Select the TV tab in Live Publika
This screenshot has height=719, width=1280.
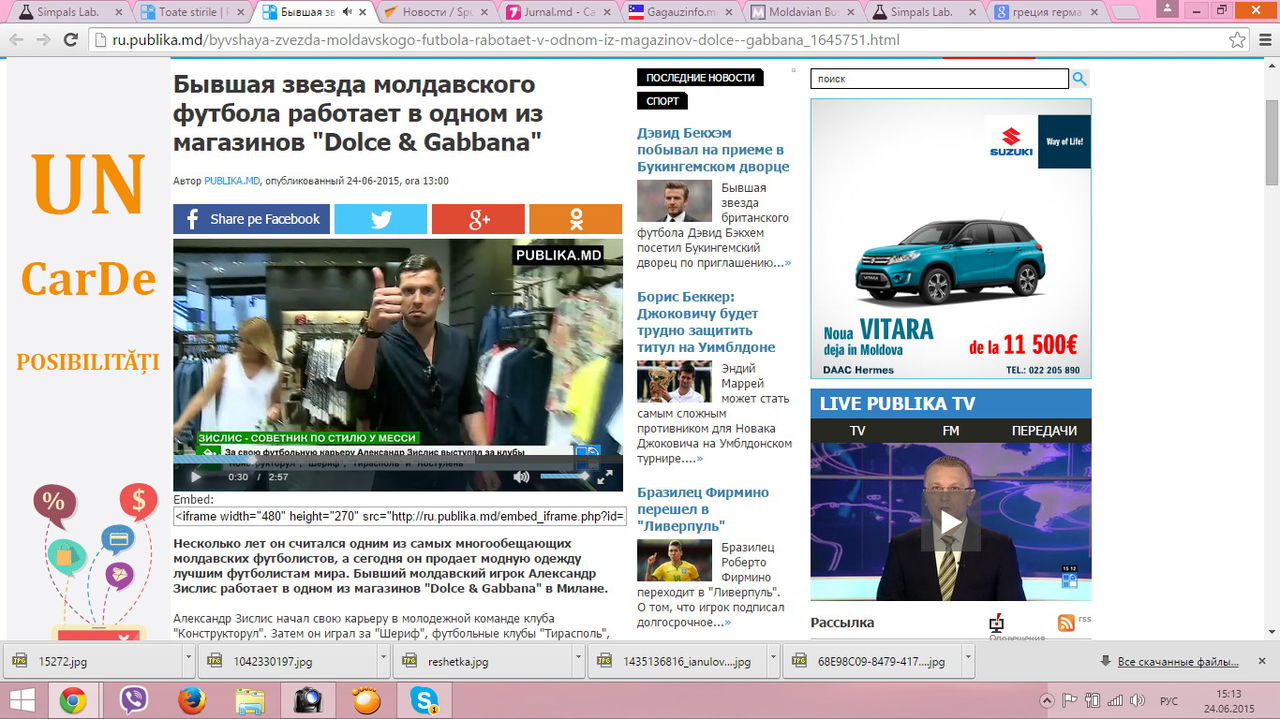click(857, 430)
